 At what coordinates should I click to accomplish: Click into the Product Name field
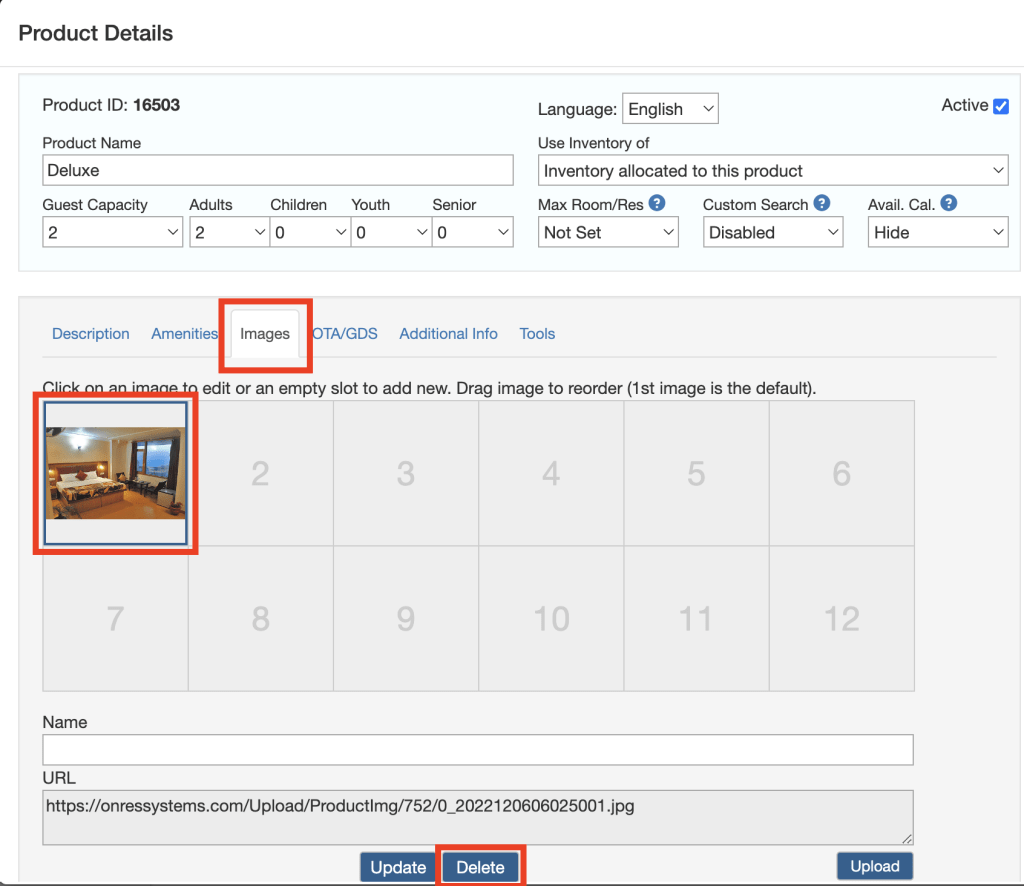[278, 170]
